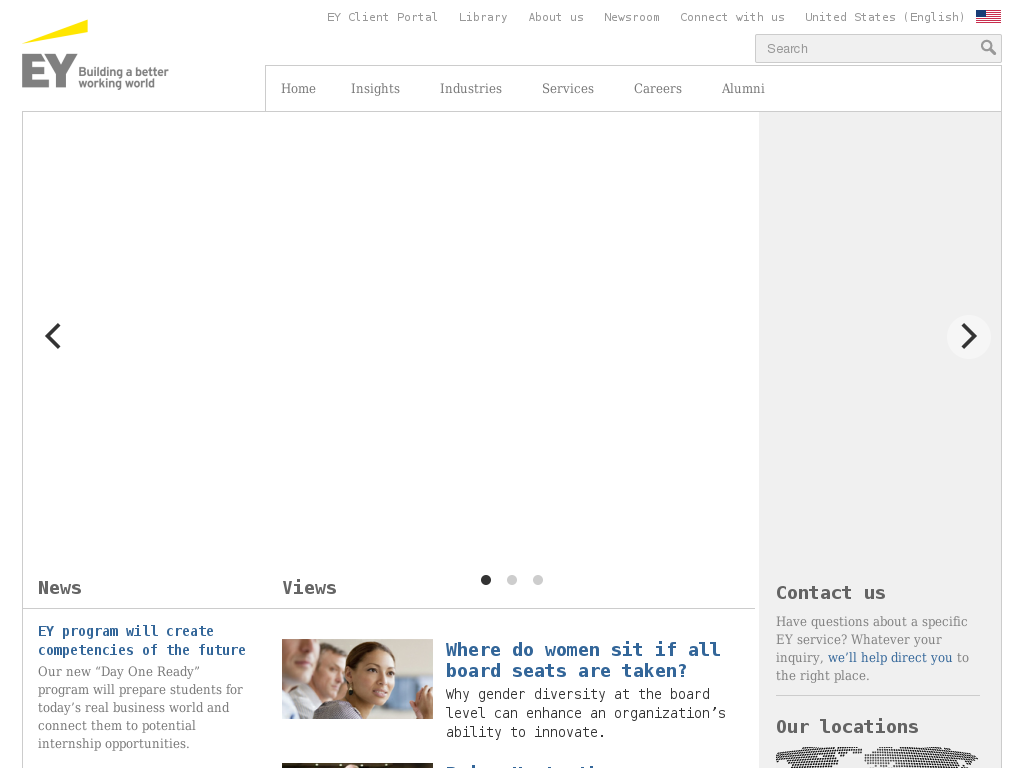Open the Insights menu
The width and height of the screenshot is (1024, 768).
376,88
